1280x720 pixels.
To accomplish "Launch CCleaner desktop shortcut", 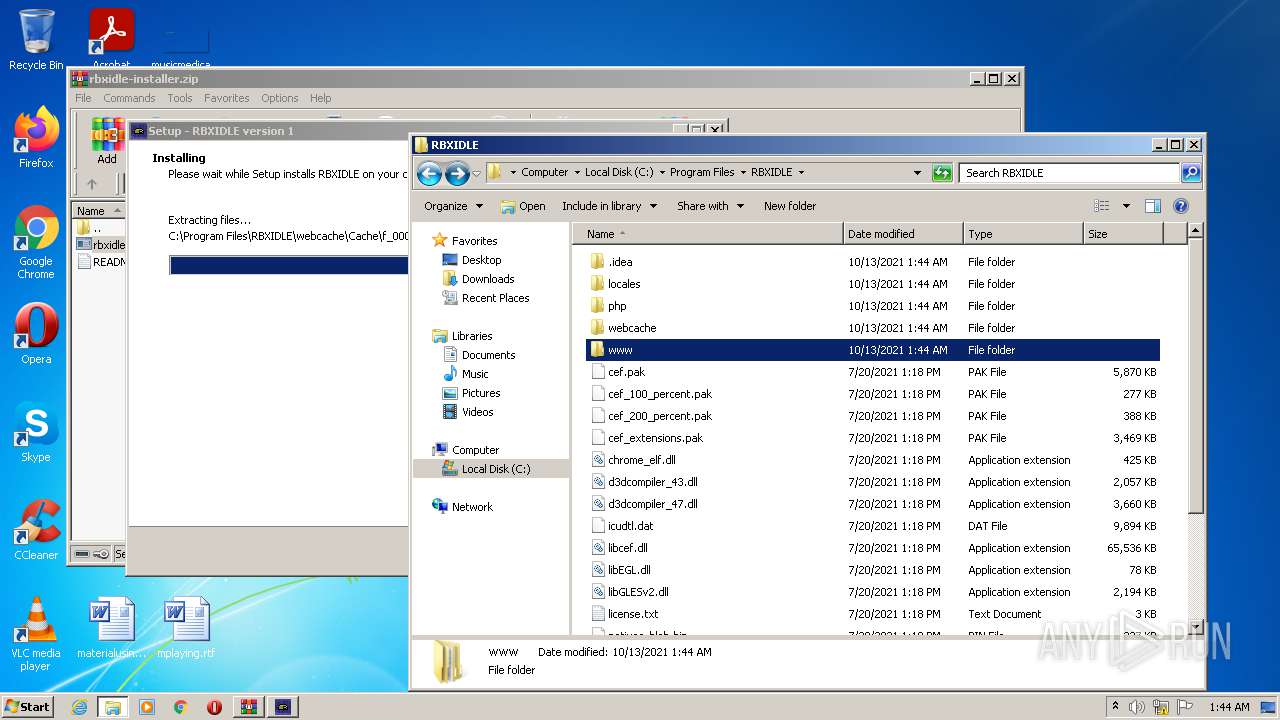I will (36, 530).
